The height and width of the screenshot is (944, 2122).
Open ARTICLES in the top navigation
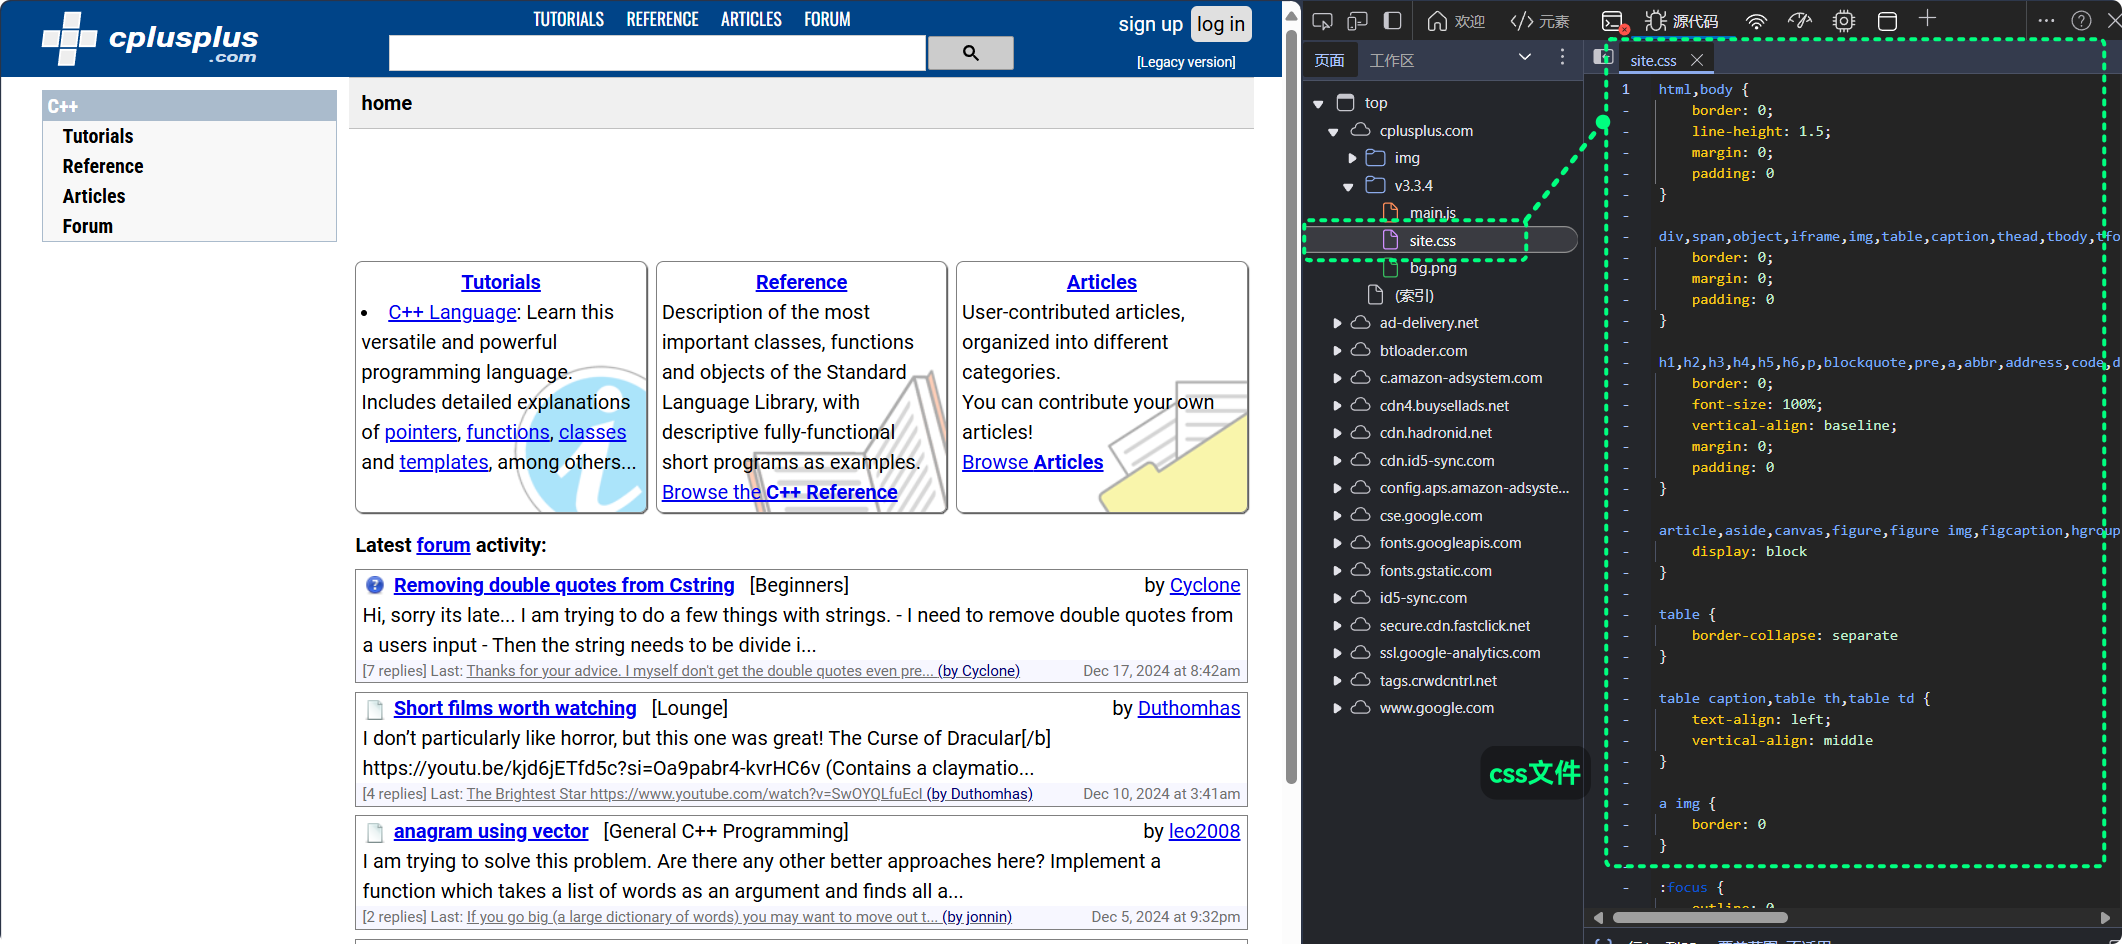pos(751,19)
